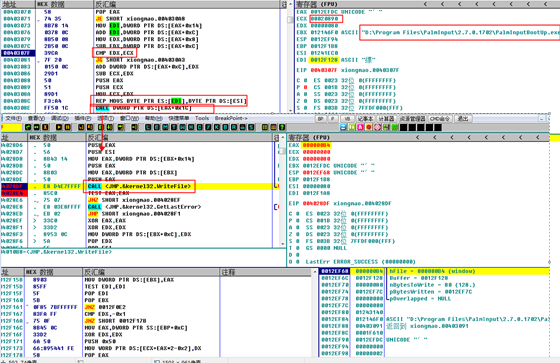Select the CMP EDX,ECX instruction row

coord(114,53)
